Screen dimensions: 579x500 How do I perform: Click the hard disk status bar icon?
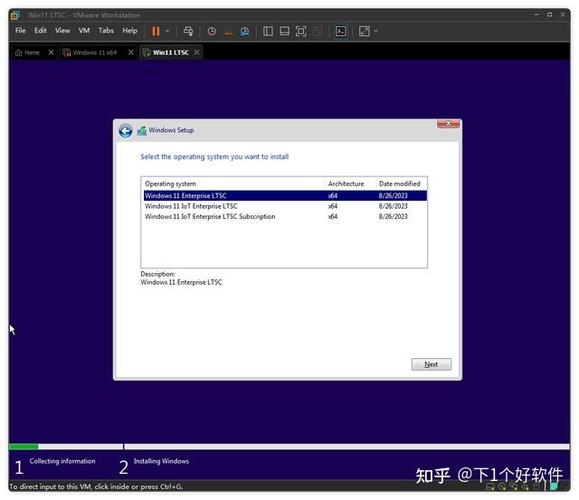pyautogui.click(x=491, y=487)
